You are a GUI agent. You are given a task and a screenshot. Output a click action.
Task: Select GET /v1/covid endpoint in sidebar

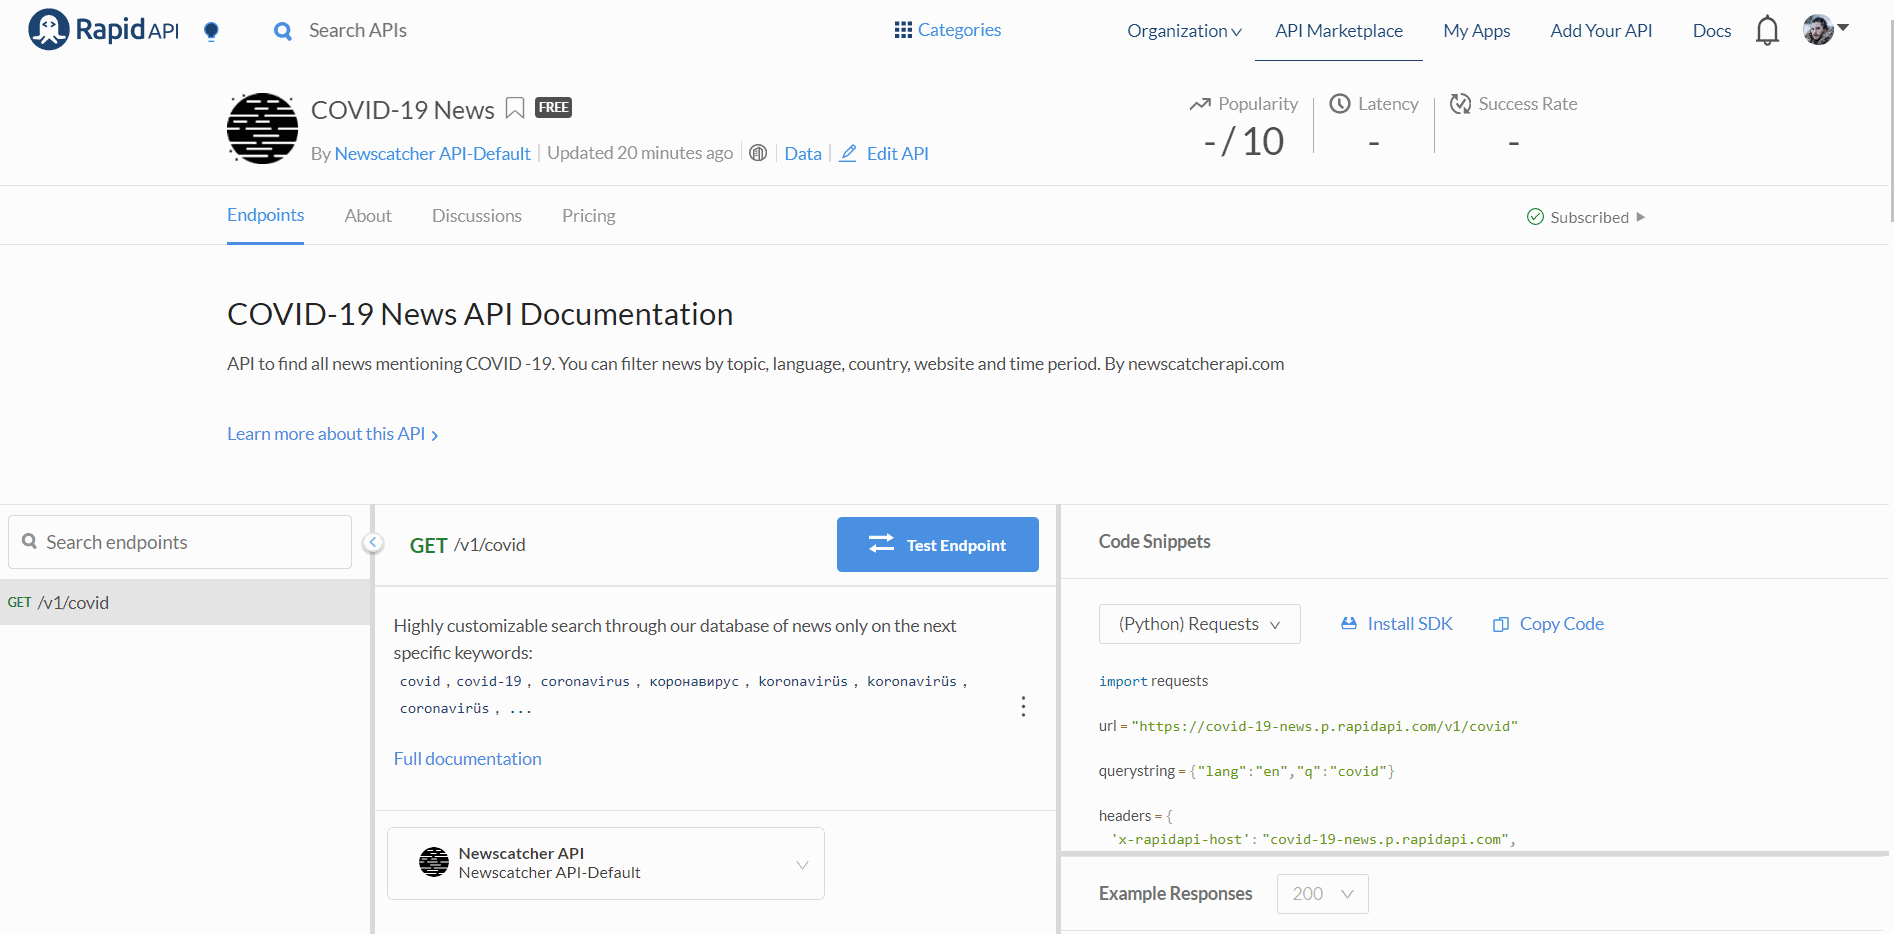185,602
